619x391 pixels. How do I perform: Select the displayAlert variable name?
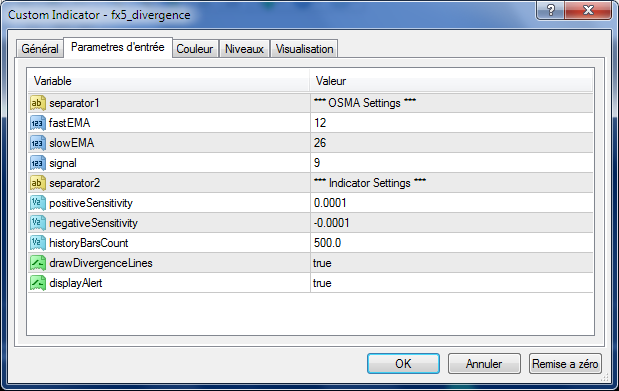click(x=75, y=283)
